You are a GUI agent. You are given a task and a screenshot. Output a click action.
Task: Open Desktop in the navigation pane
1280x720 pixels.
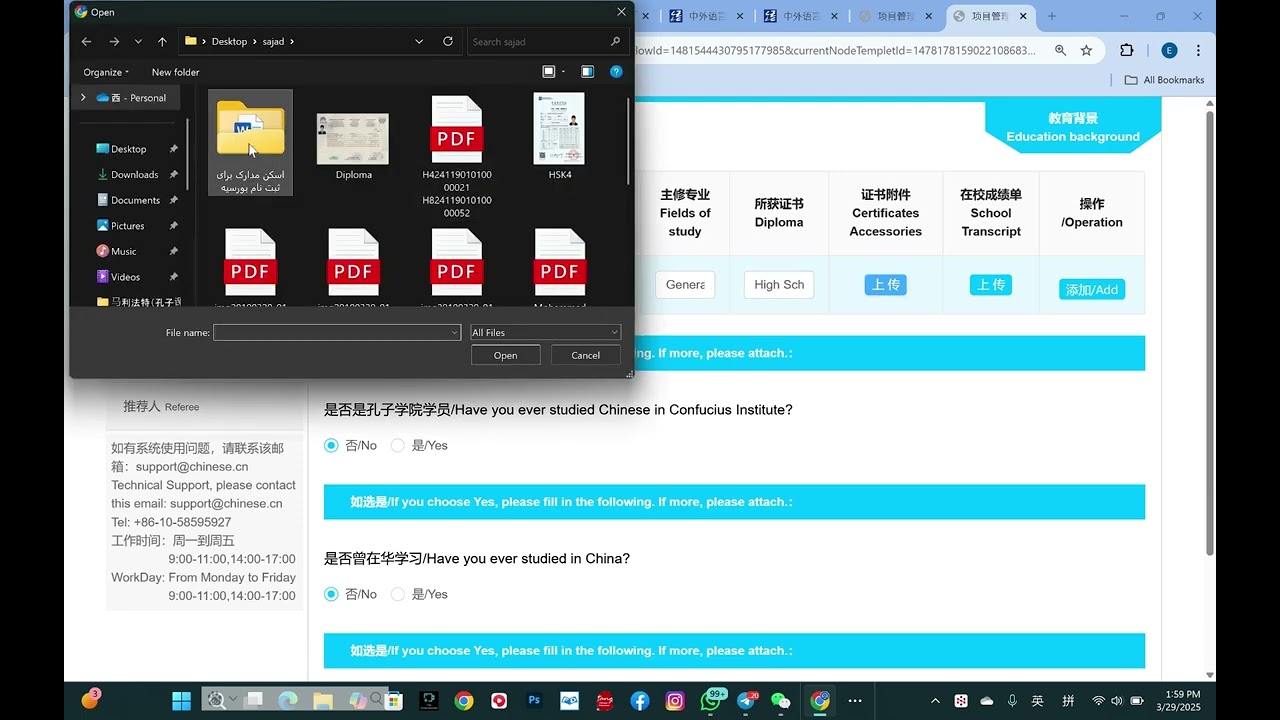point(128,149)
